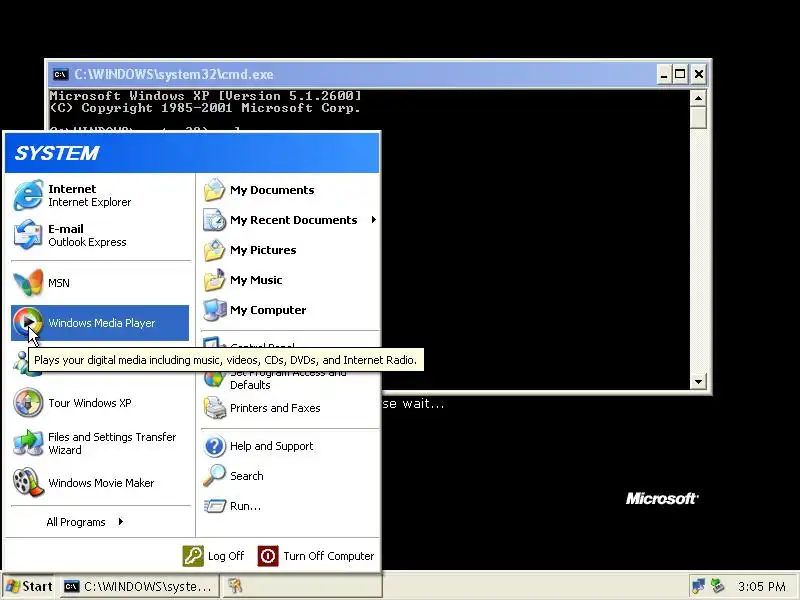Launch Outlook Express E-mail icon
The height and width of the screenshot is (600, 800).
(28, 235)
